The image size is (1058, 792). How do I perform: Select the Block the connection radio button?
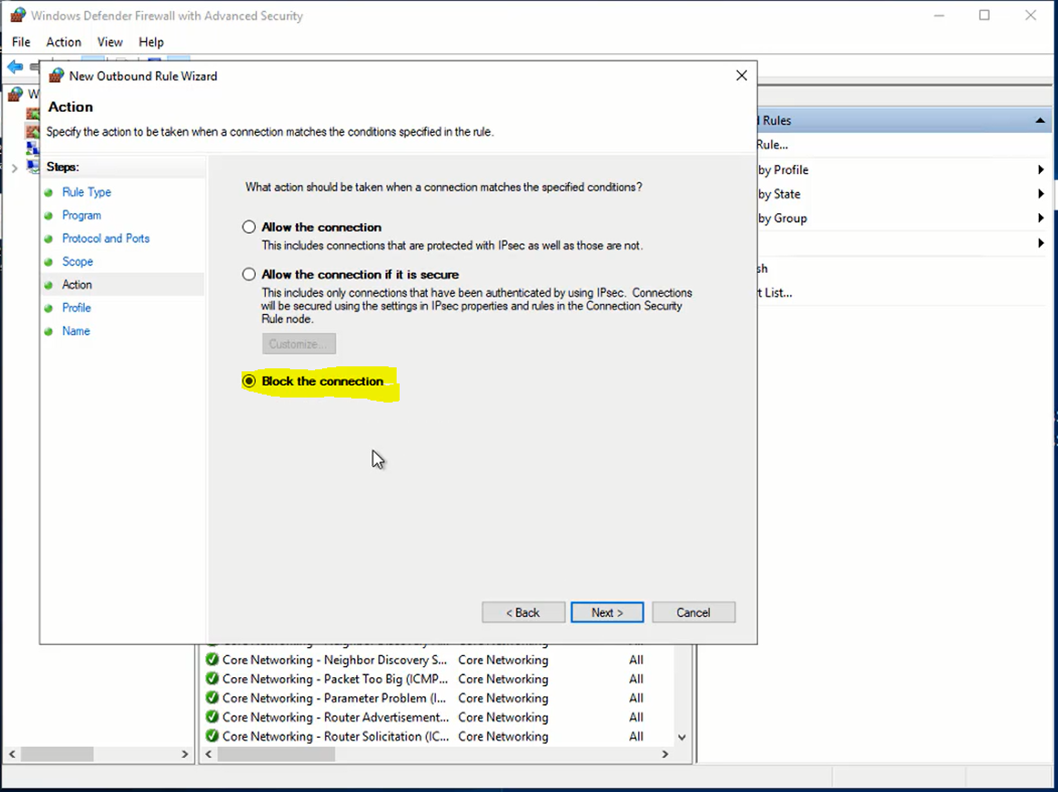[x=249, y=381]
